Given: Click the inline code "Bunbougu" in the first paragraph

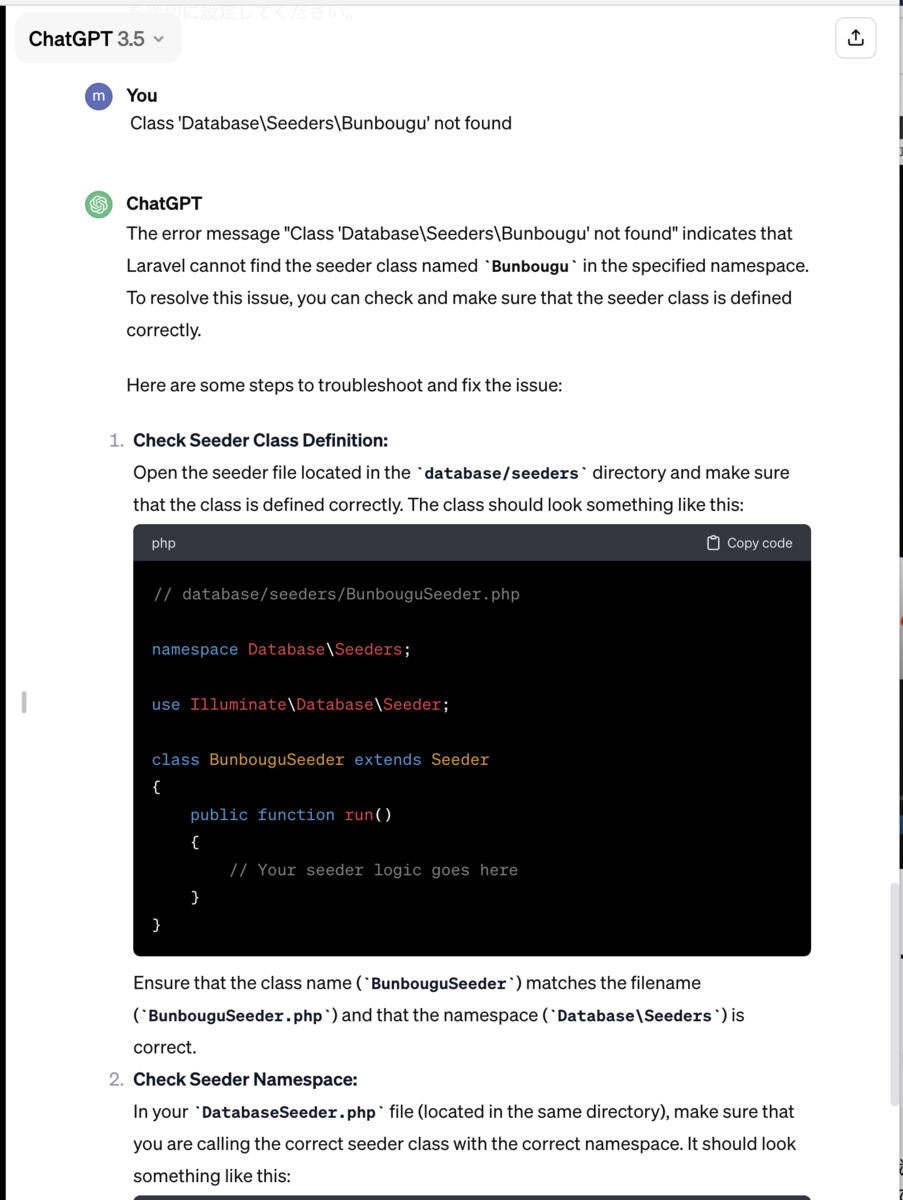Looking at the screenshot, I should 531,267.
